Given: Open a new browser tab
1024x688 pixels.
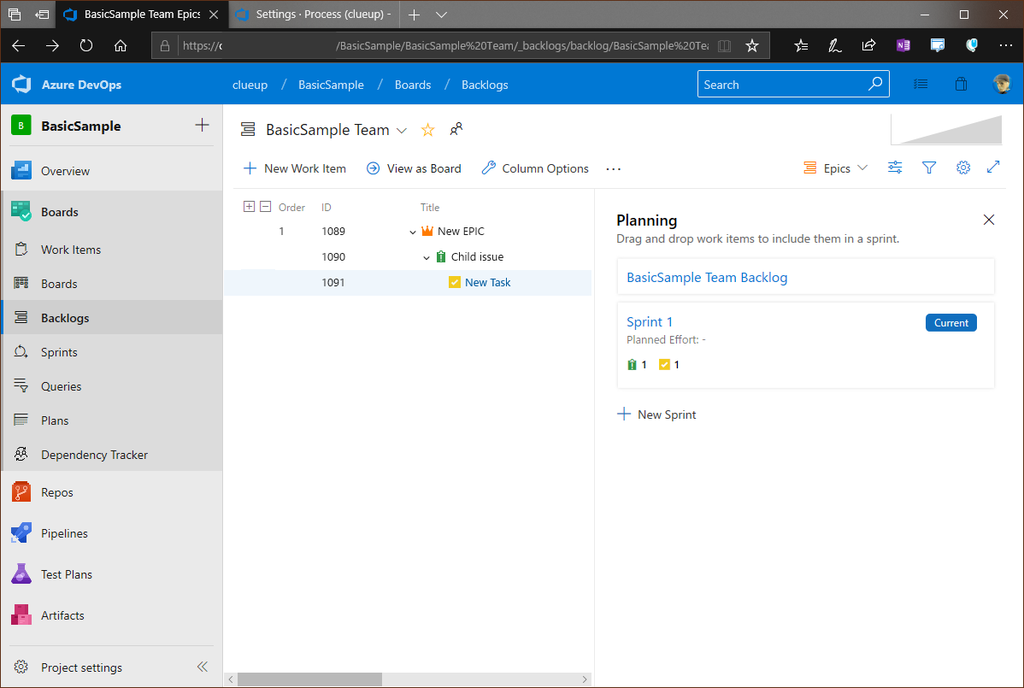Looking at the screenshot, I should coord(414,14).
